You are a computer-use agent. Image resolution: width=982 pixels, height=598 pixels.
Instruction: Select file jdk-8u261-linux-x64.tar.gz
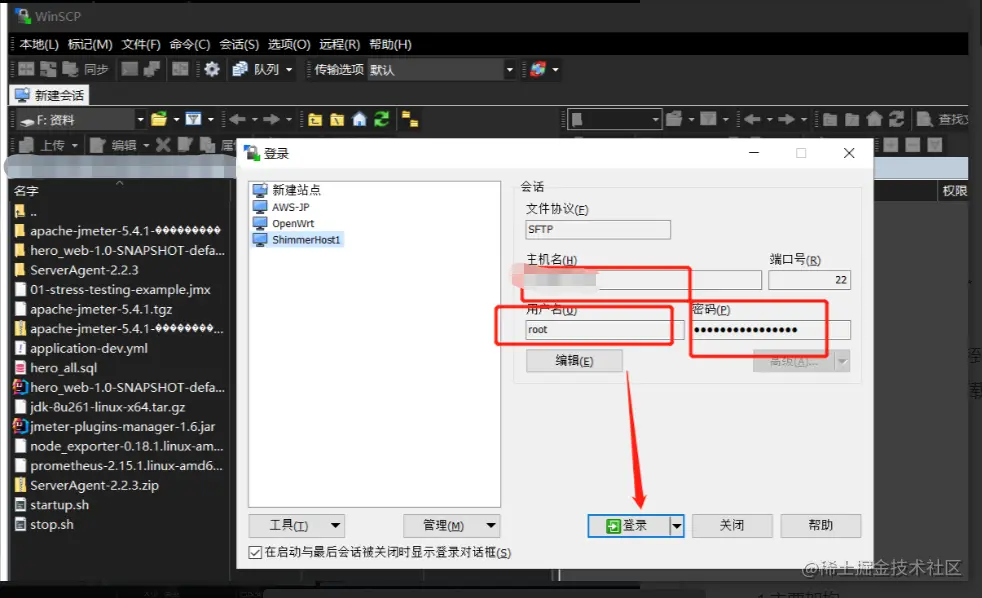tap(107, 407)
